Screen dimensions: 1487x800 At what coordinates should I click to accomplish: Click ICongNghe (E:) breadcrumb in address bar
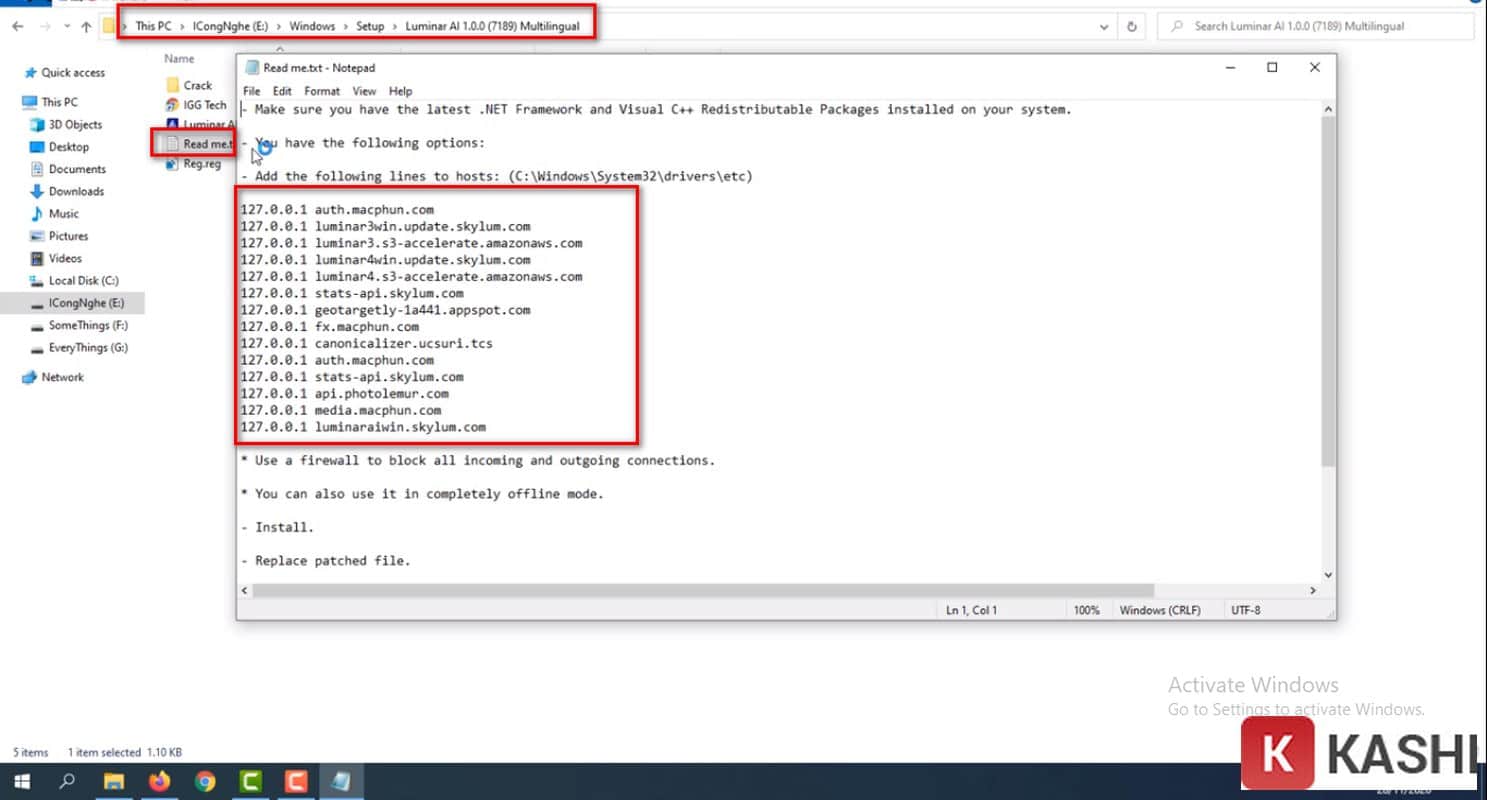(x=231, y=26)
